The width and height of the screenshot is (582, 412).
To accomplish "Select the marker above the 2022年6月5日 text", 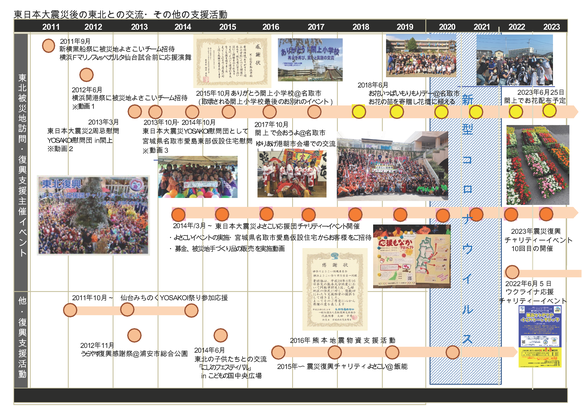I will (512, 272).
